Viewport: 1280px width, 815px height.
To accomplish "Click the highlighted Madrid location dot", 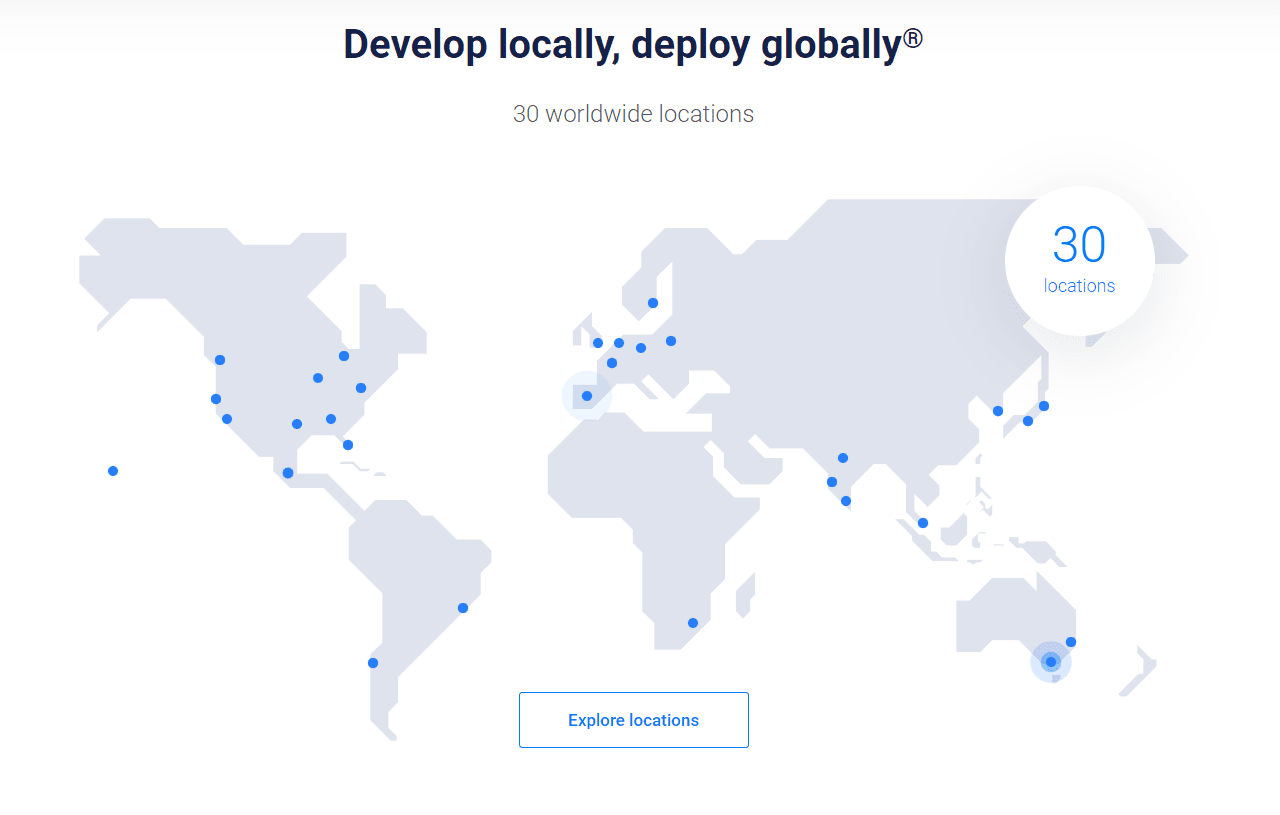I will tap(586, 396).
